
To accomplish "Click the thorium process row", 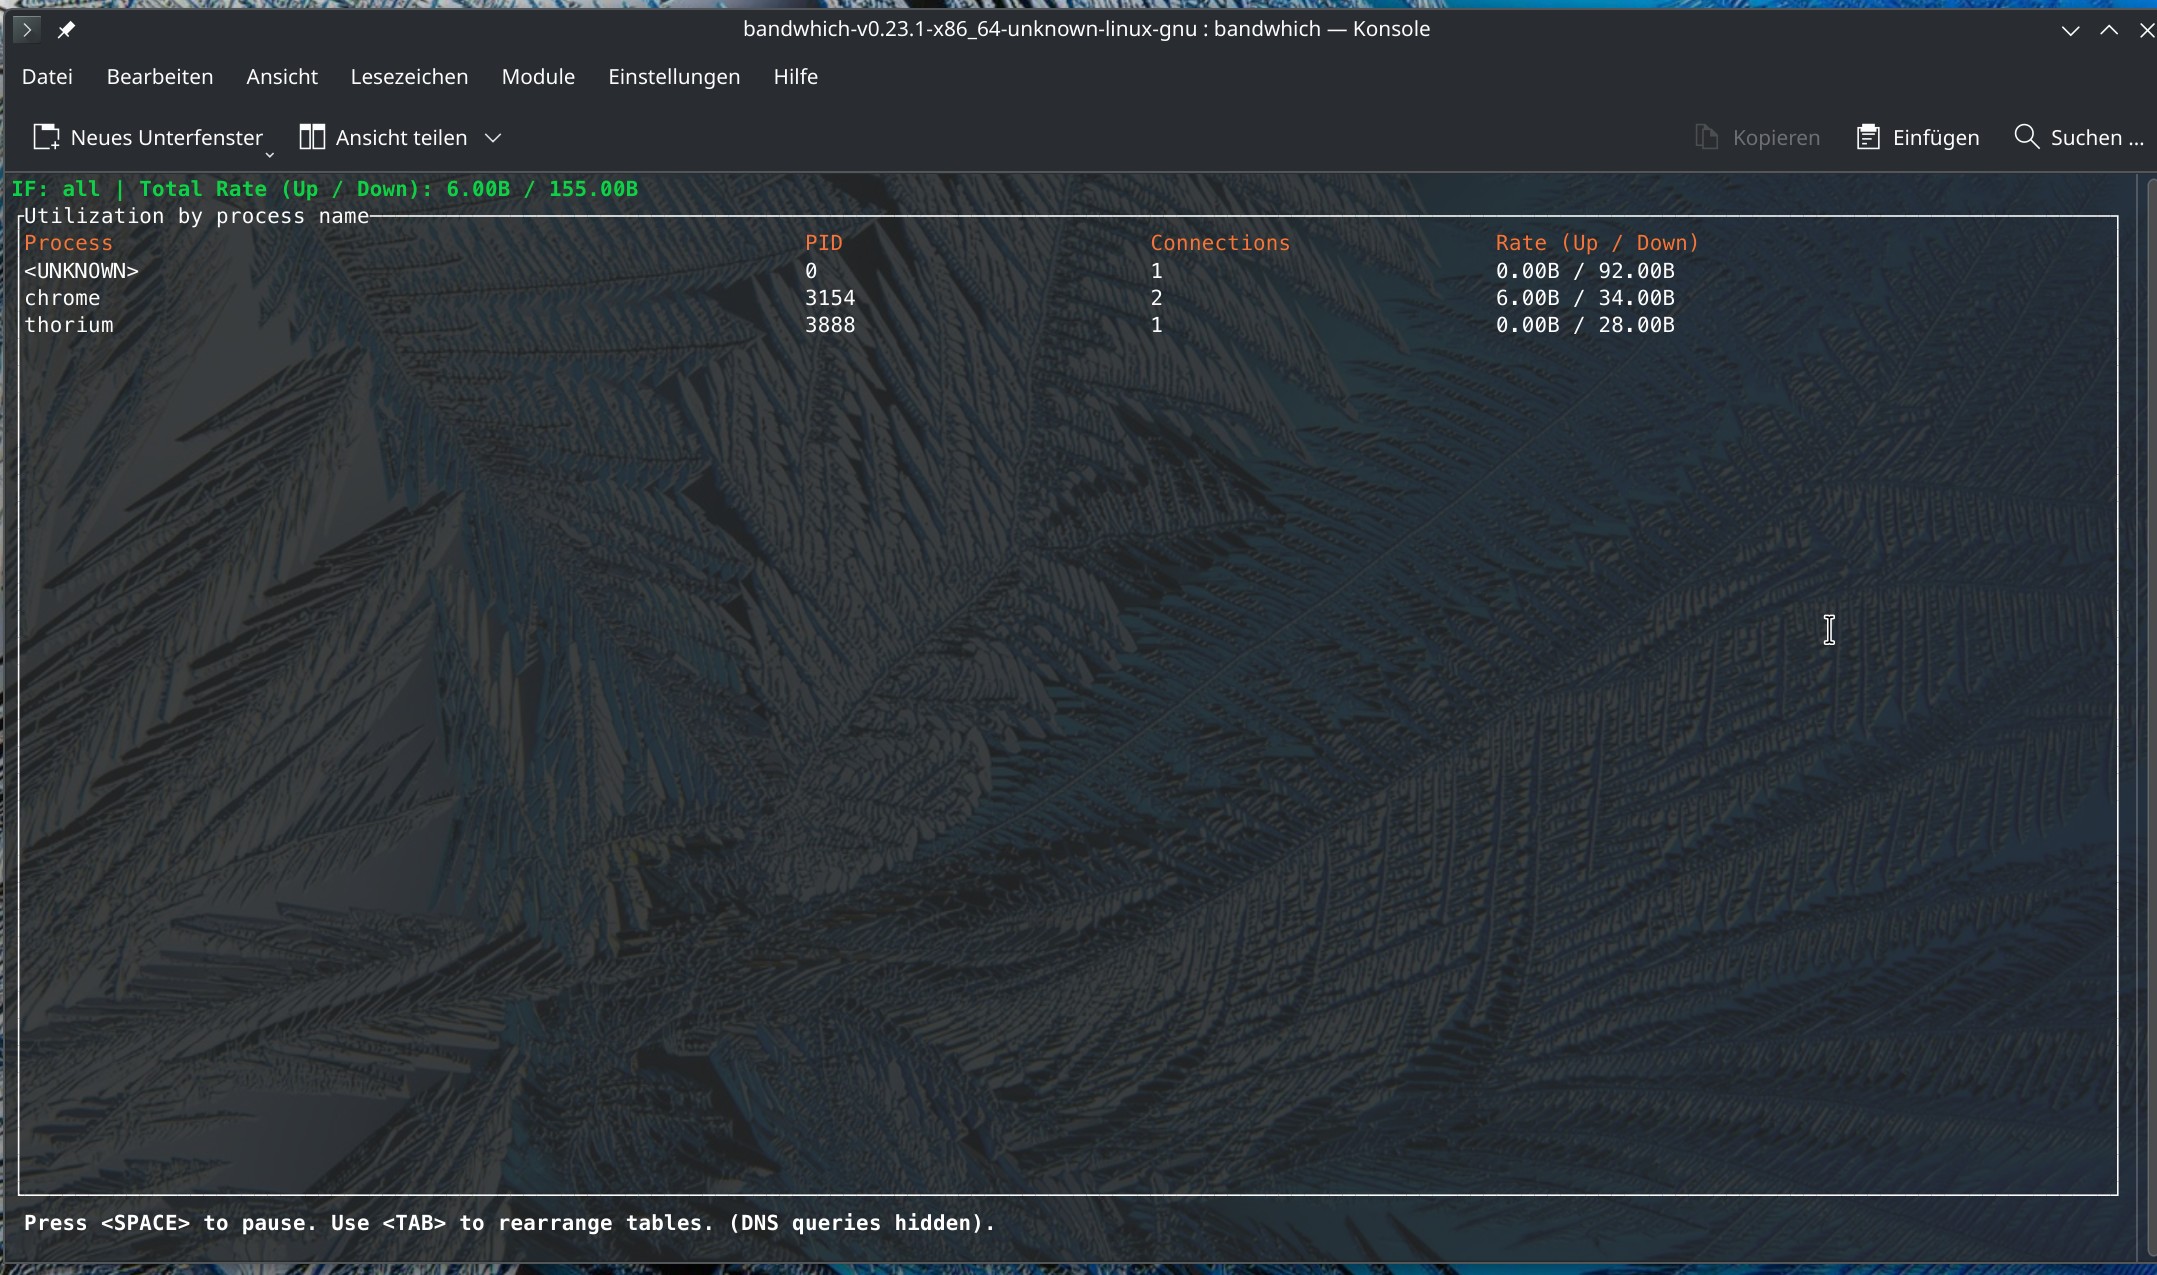I will tap(69, 325).
